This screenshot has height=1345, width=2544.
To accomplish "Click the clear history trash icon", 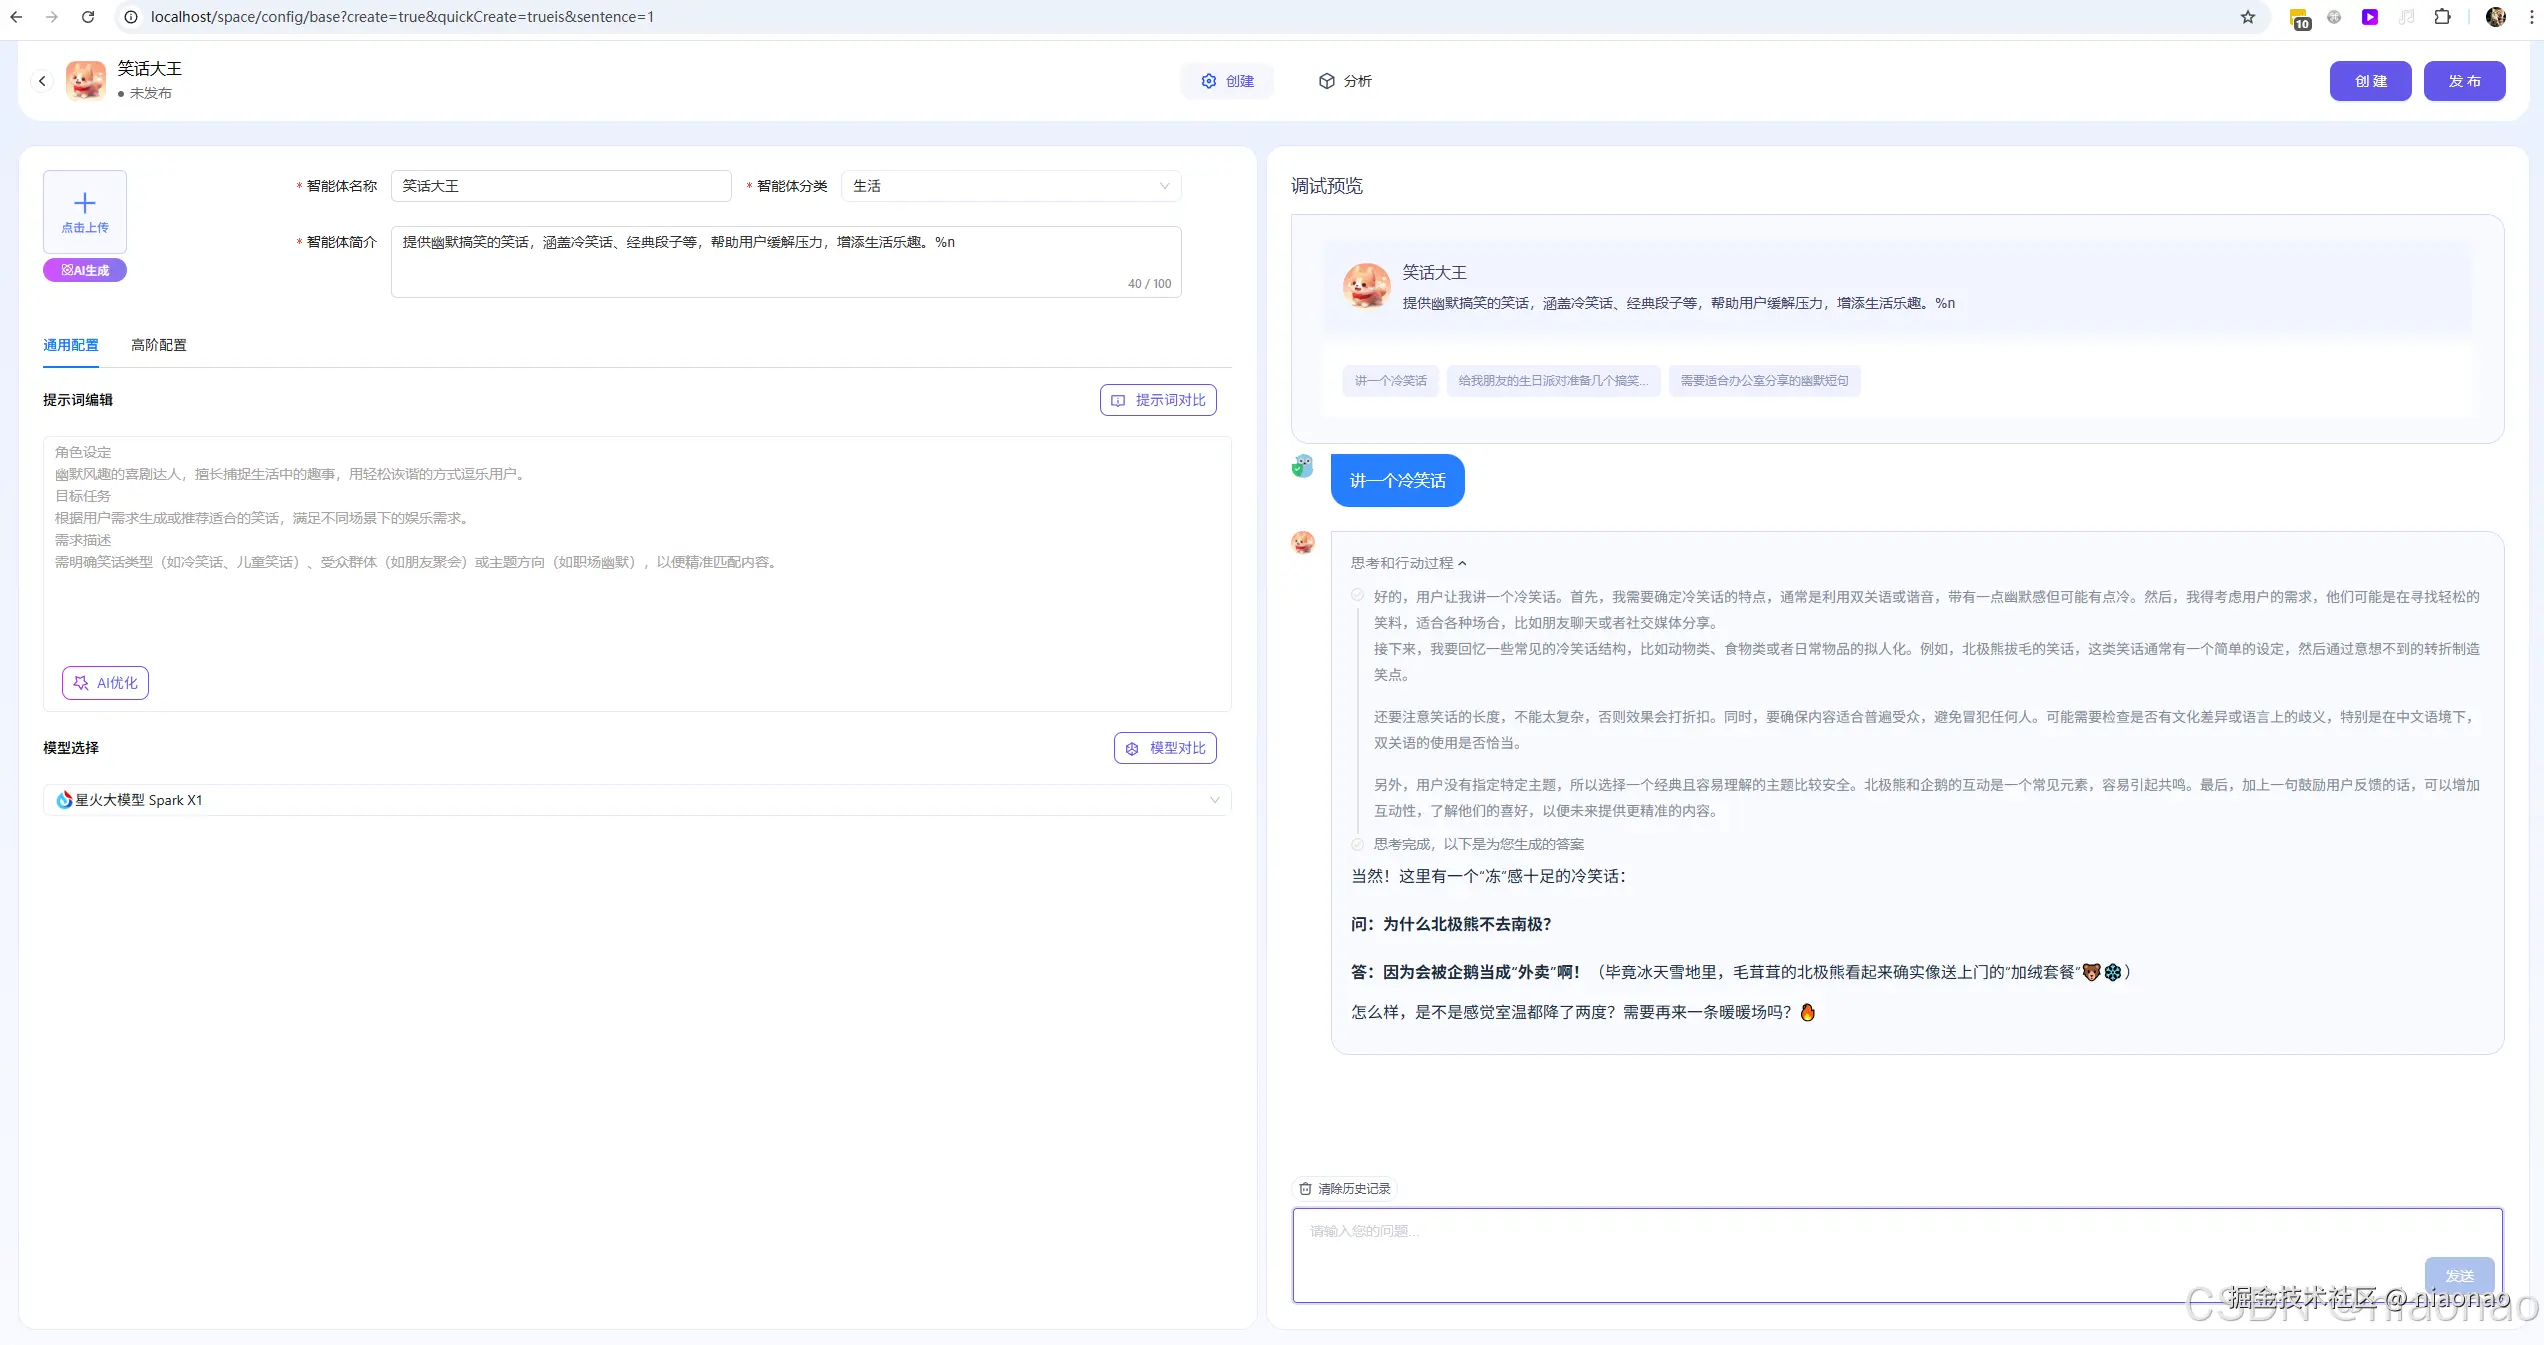I will pos(1305,1189).
